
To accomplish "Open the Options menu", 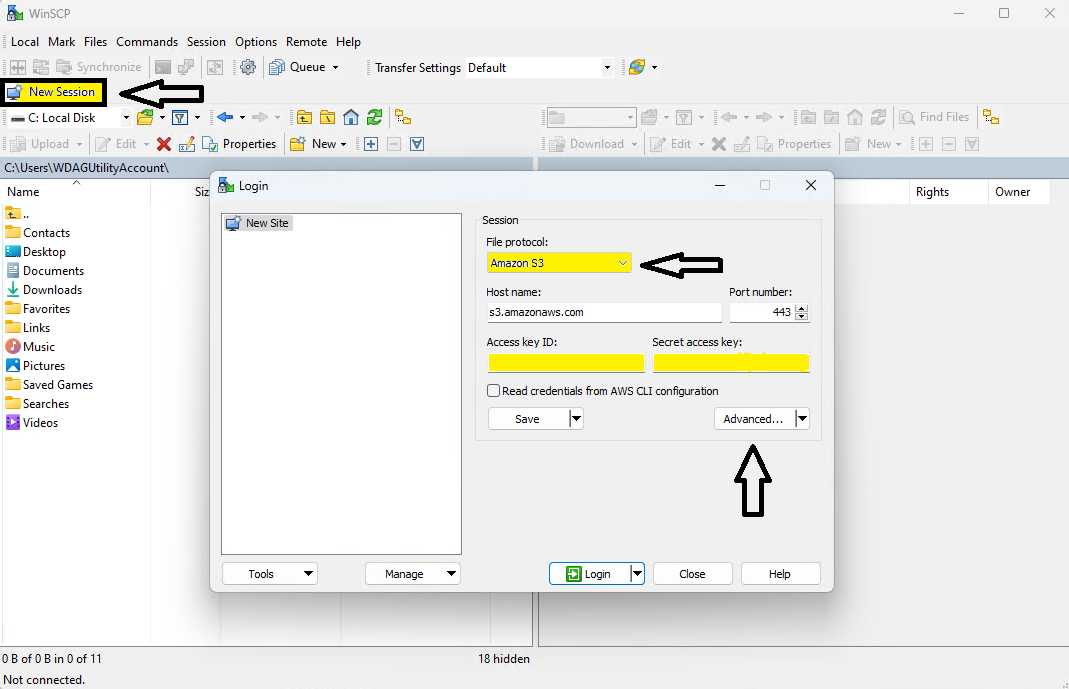I will [256, 42].
